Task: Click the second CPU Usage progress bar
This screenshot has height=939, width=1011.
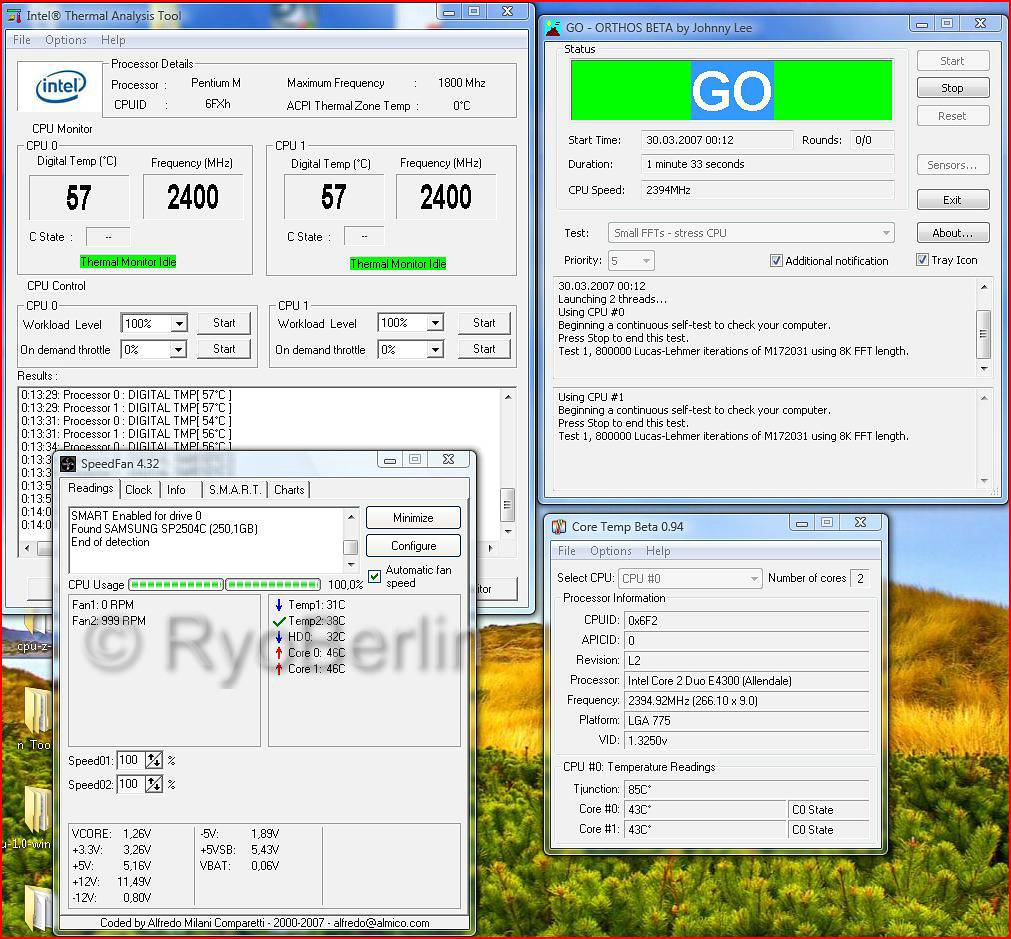Action: 273,585
